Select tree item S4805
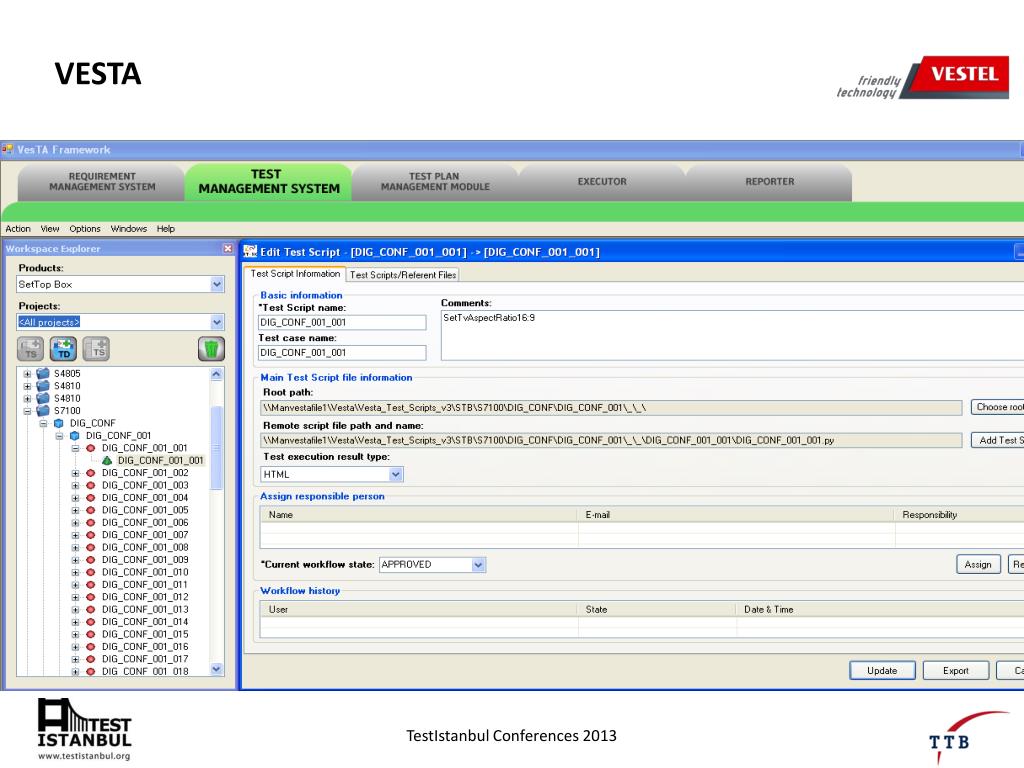Image resolution: width=1024 pixels, height=768 pixels. point(67,374)
